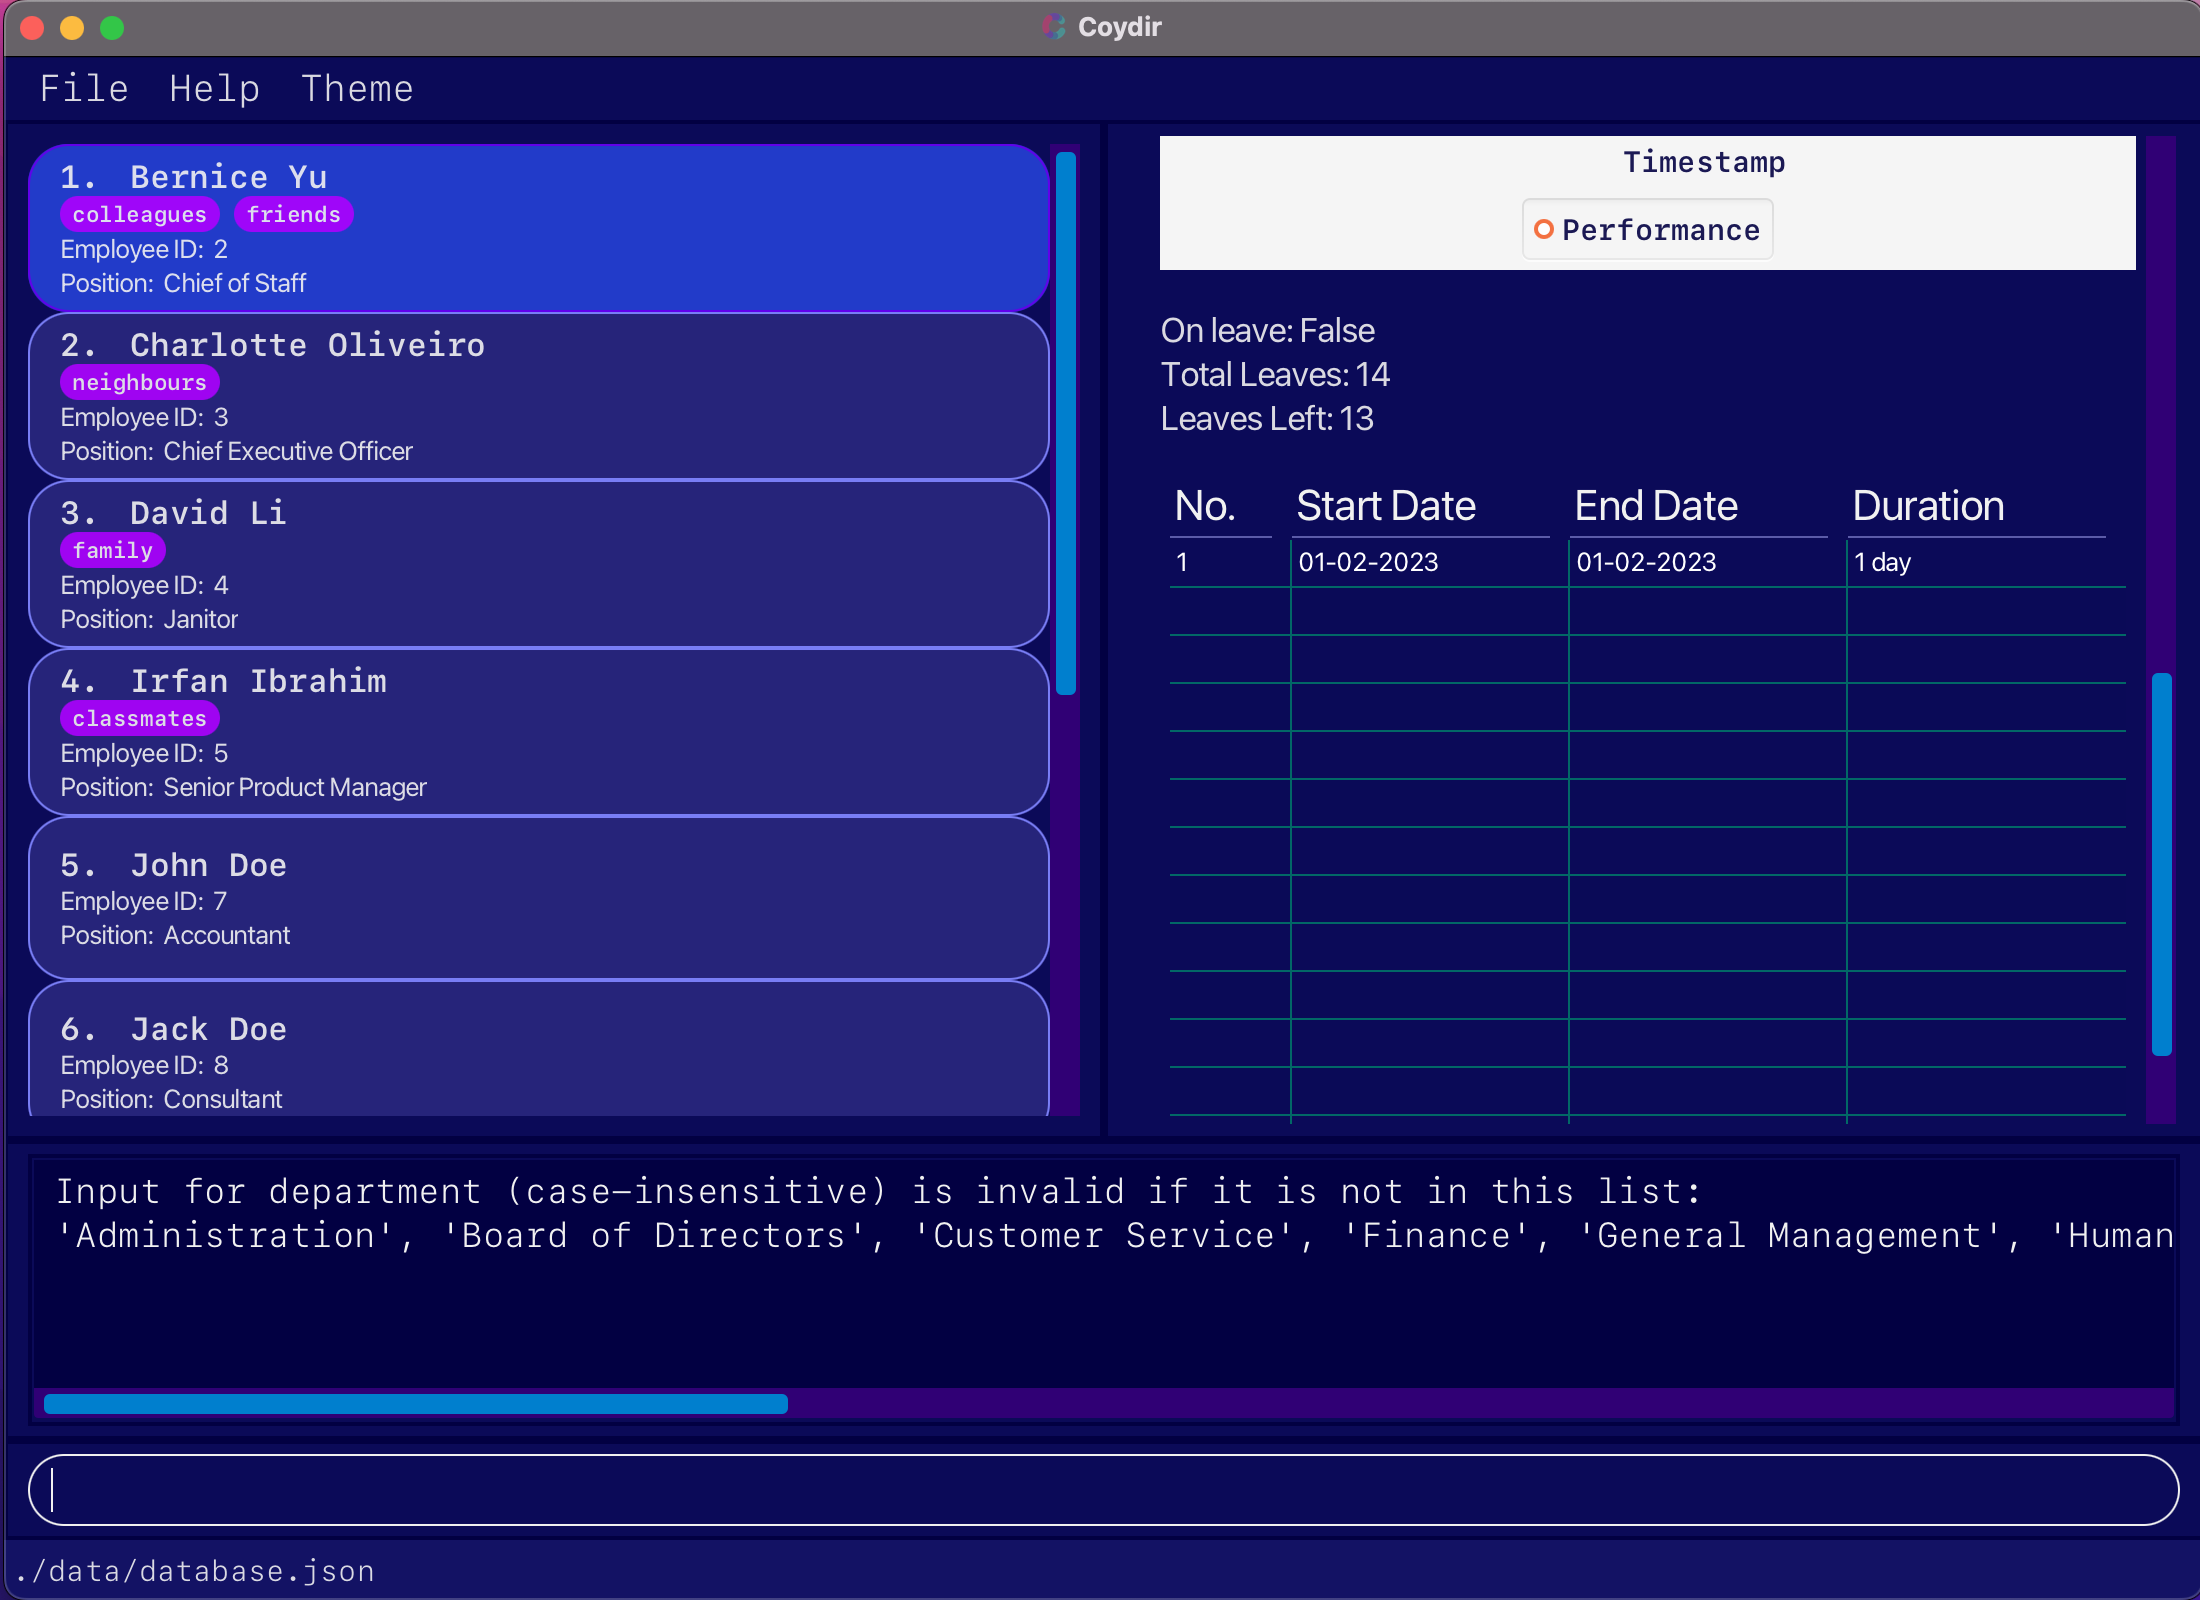Click the Start Date column header
The image size is (2200, 1600).
click(x=1386, y=507)
